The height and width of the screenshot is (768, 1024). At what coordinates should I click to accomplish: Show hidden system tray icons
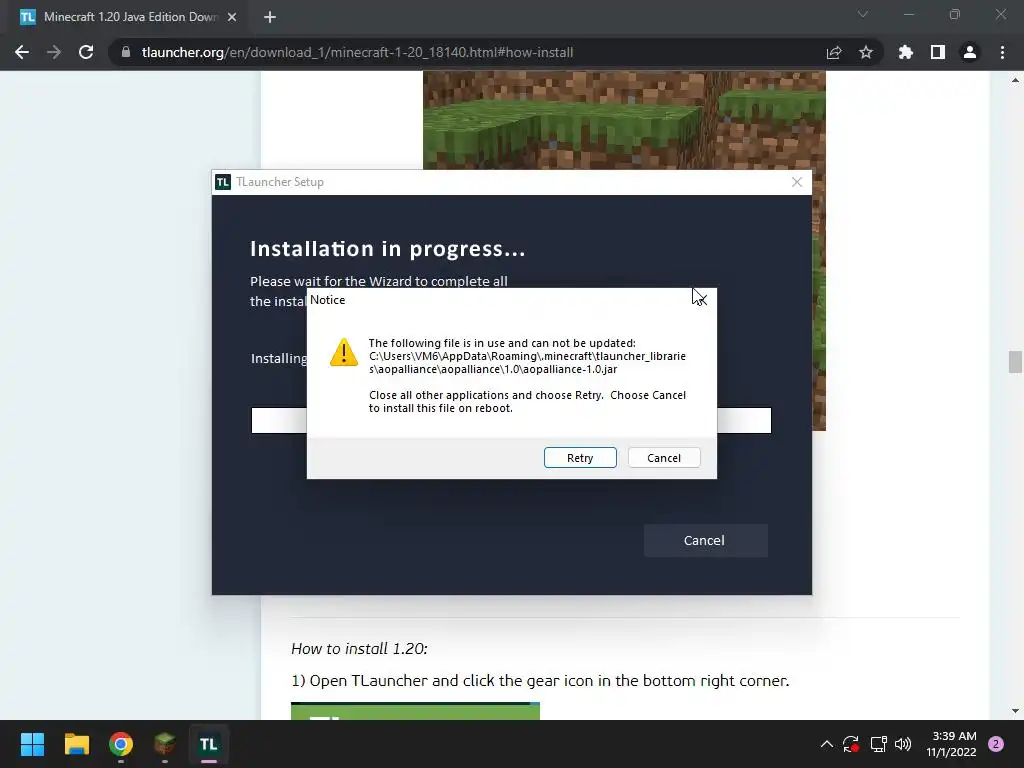[x=827, y=744]
